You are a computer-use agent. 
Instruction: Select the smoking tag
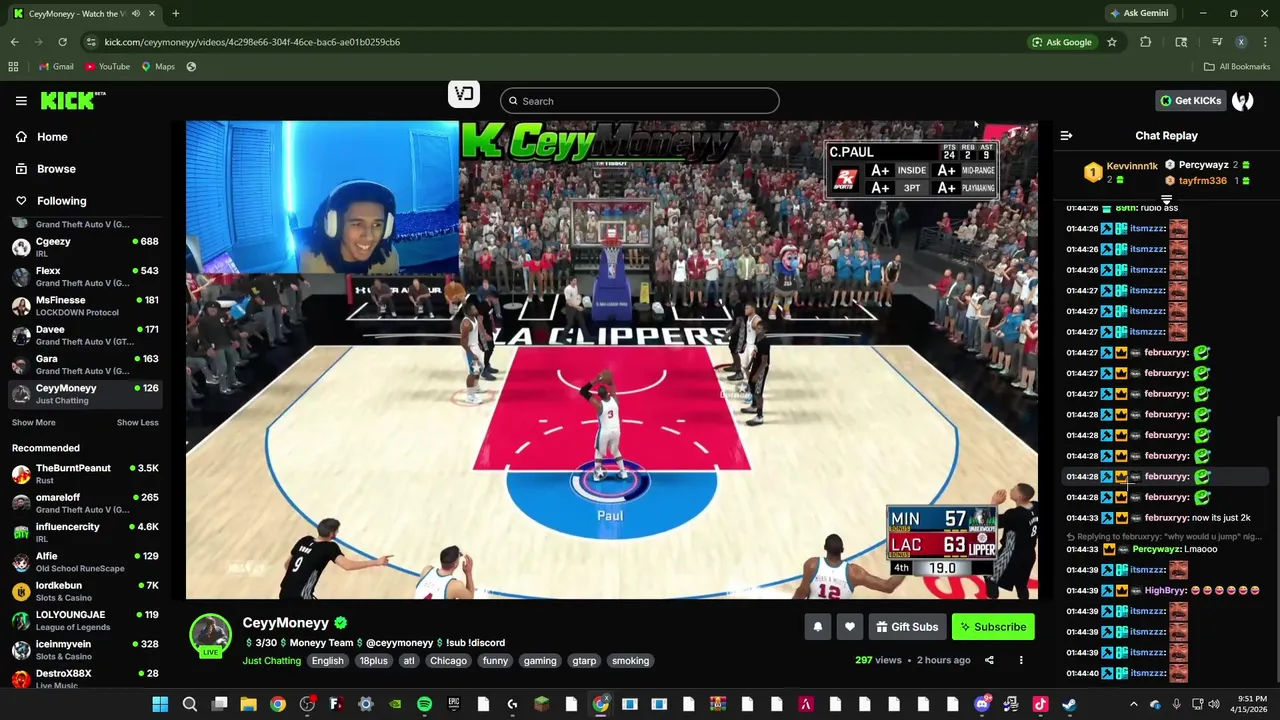point(630,661)
